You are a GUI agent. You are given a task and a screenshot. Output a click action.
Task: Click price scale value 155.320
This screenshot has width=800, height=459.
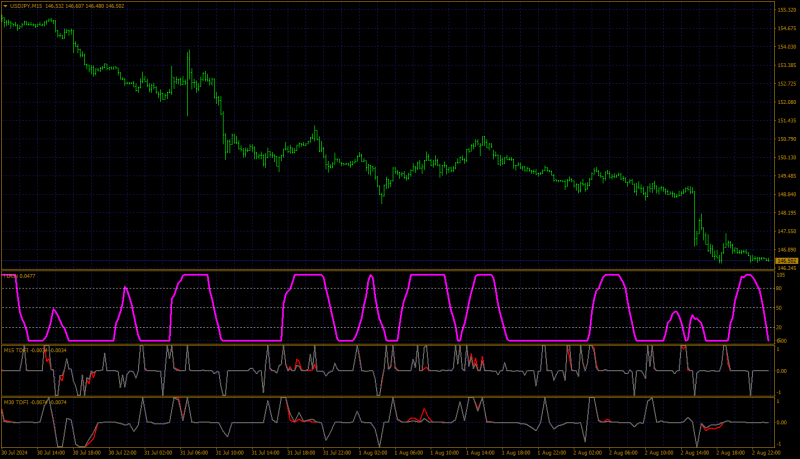[x=787, y=10]
